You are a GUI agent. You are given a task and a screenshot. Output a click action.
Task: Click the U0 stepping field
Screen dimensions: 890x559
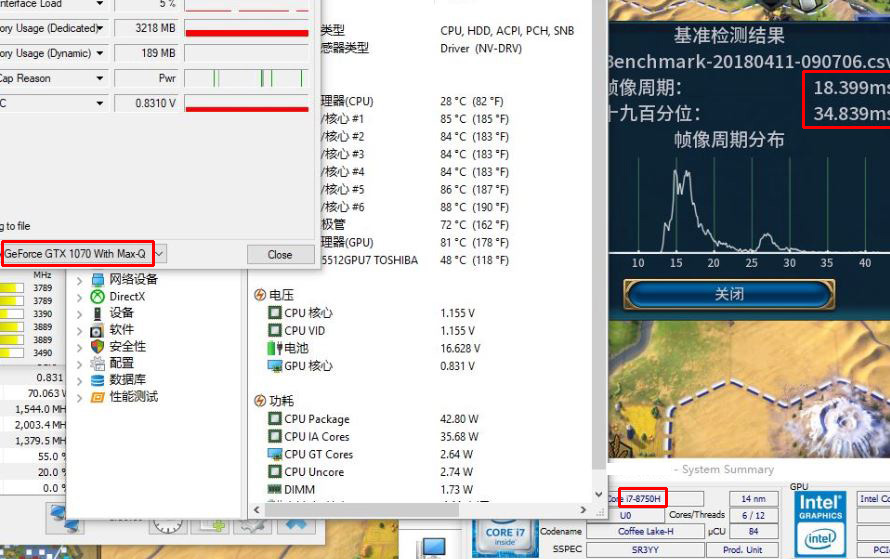[625, 515]
